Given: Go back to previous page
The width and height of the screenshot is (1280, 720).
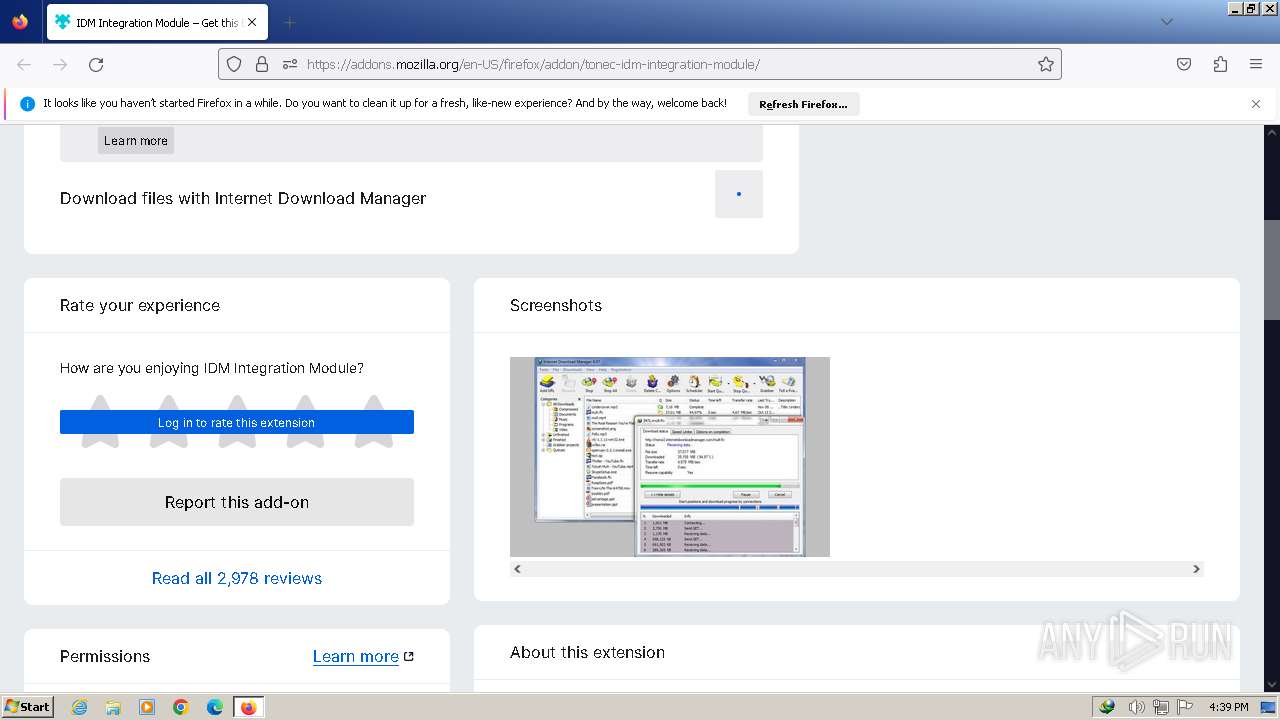Looking at the screenshot, I should (24, 64).
